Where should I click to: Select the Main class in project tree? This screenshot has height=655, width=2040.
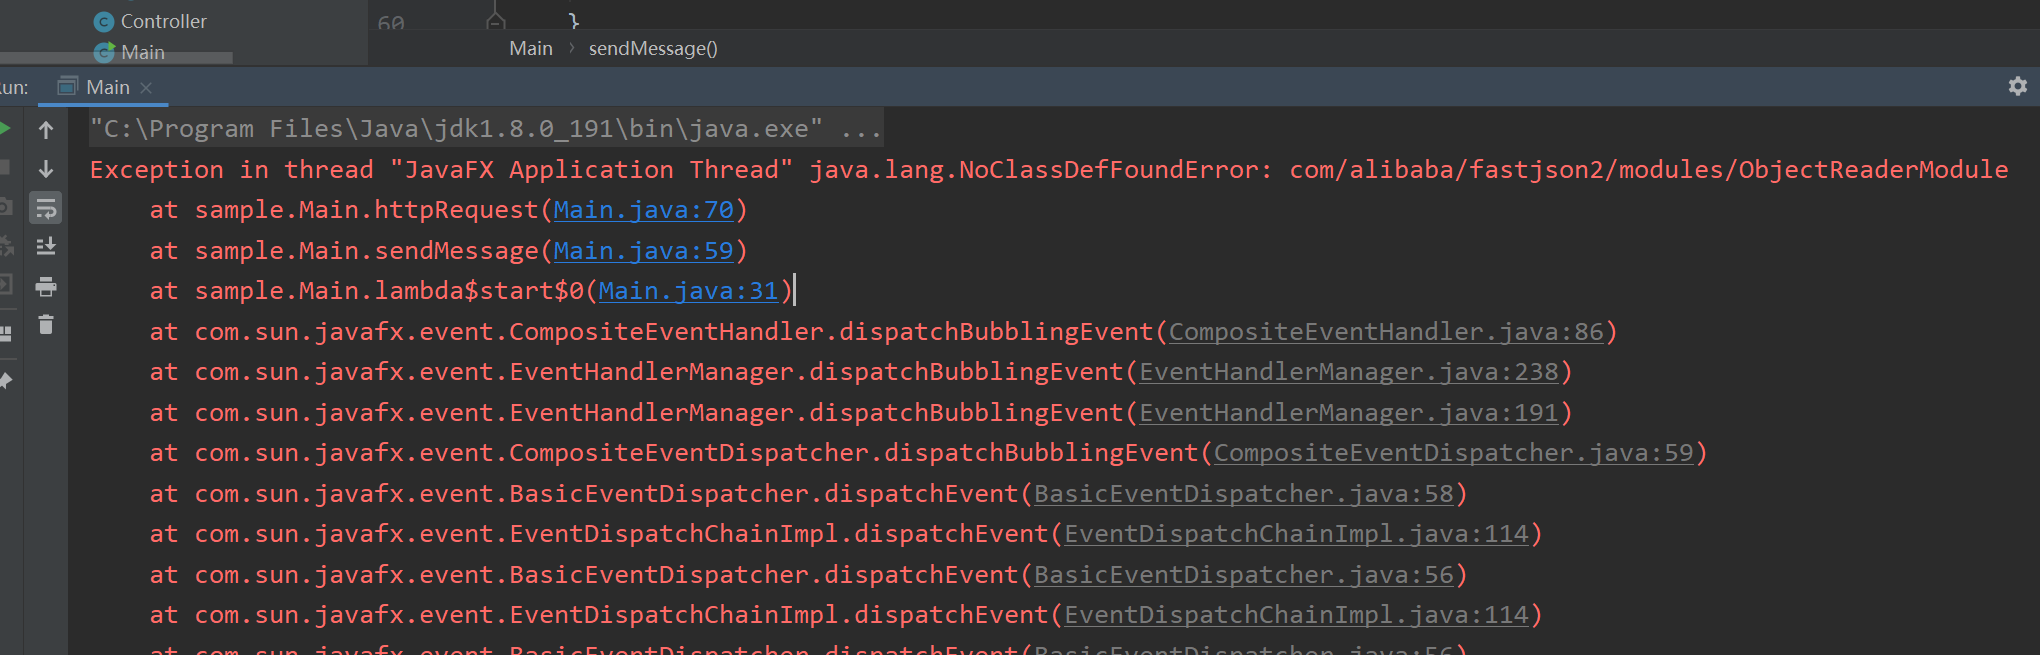pos(129,50)
